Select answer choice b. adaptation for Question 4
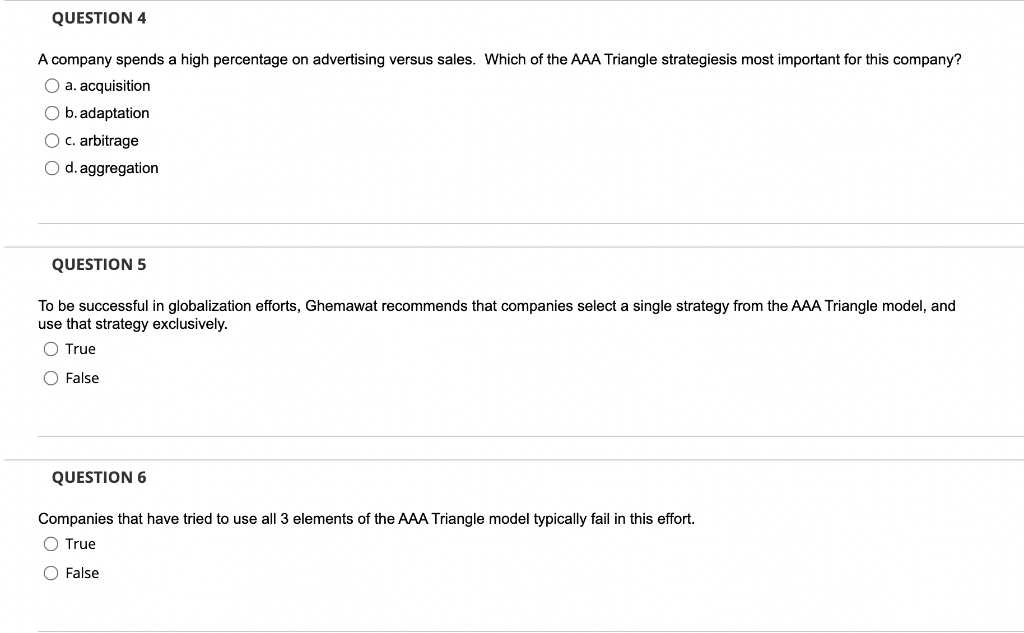Image resolution: width=1024 pixels, height=633 pixels. [x=51, y=113]
